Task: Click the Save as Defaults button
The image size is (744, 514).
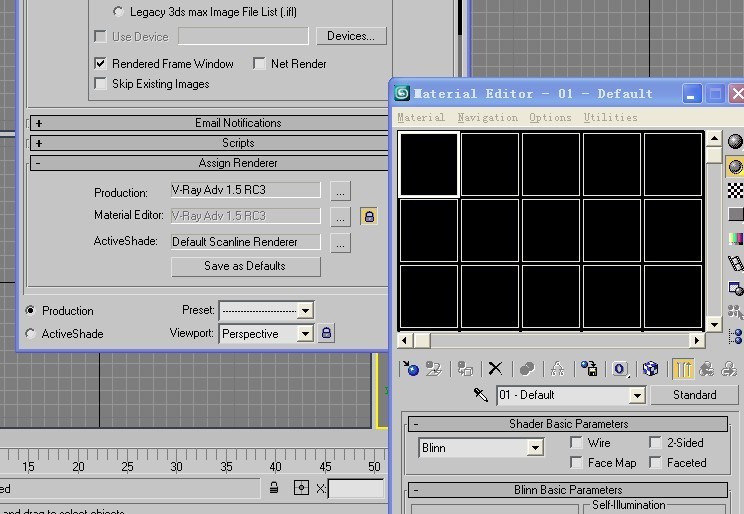Action: point(245,267)
